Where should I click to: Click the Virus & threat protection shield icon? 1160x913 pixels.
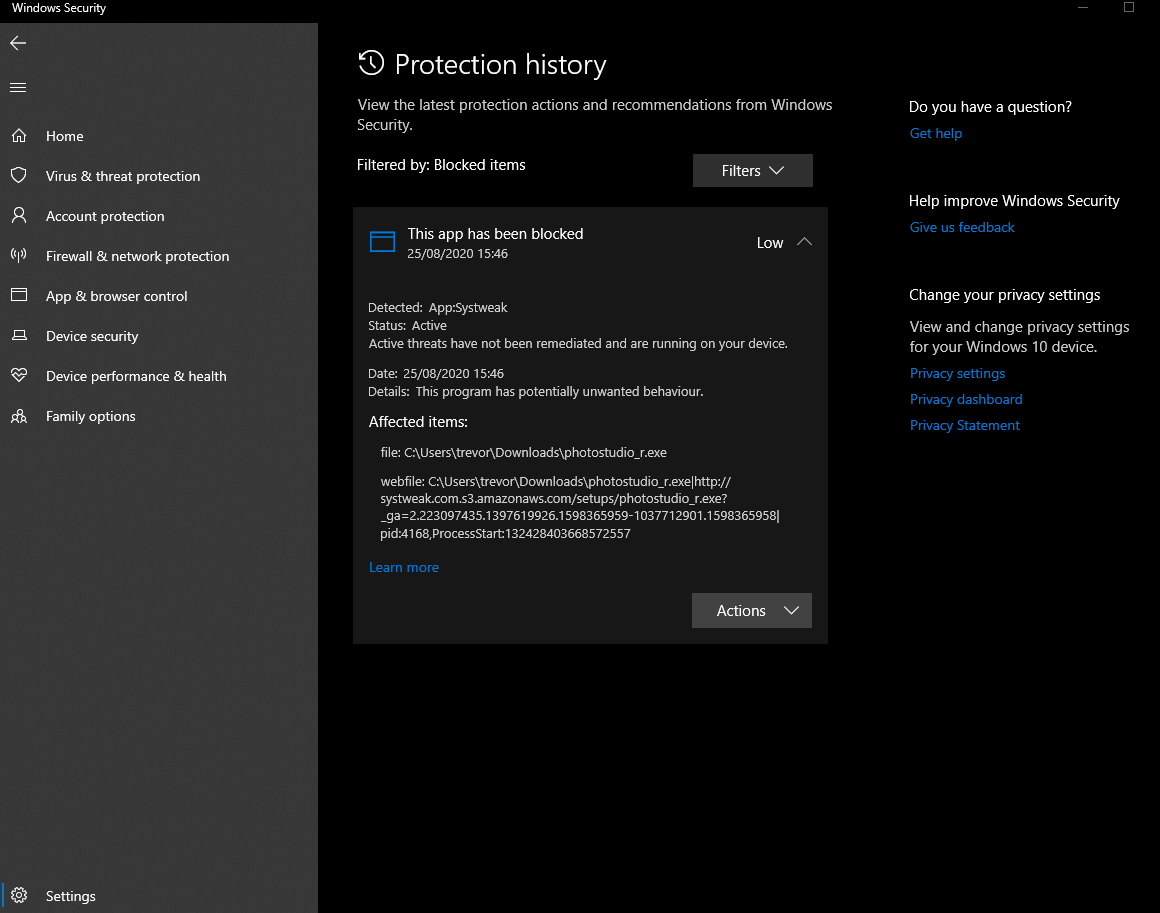click(x=19, y=175)
